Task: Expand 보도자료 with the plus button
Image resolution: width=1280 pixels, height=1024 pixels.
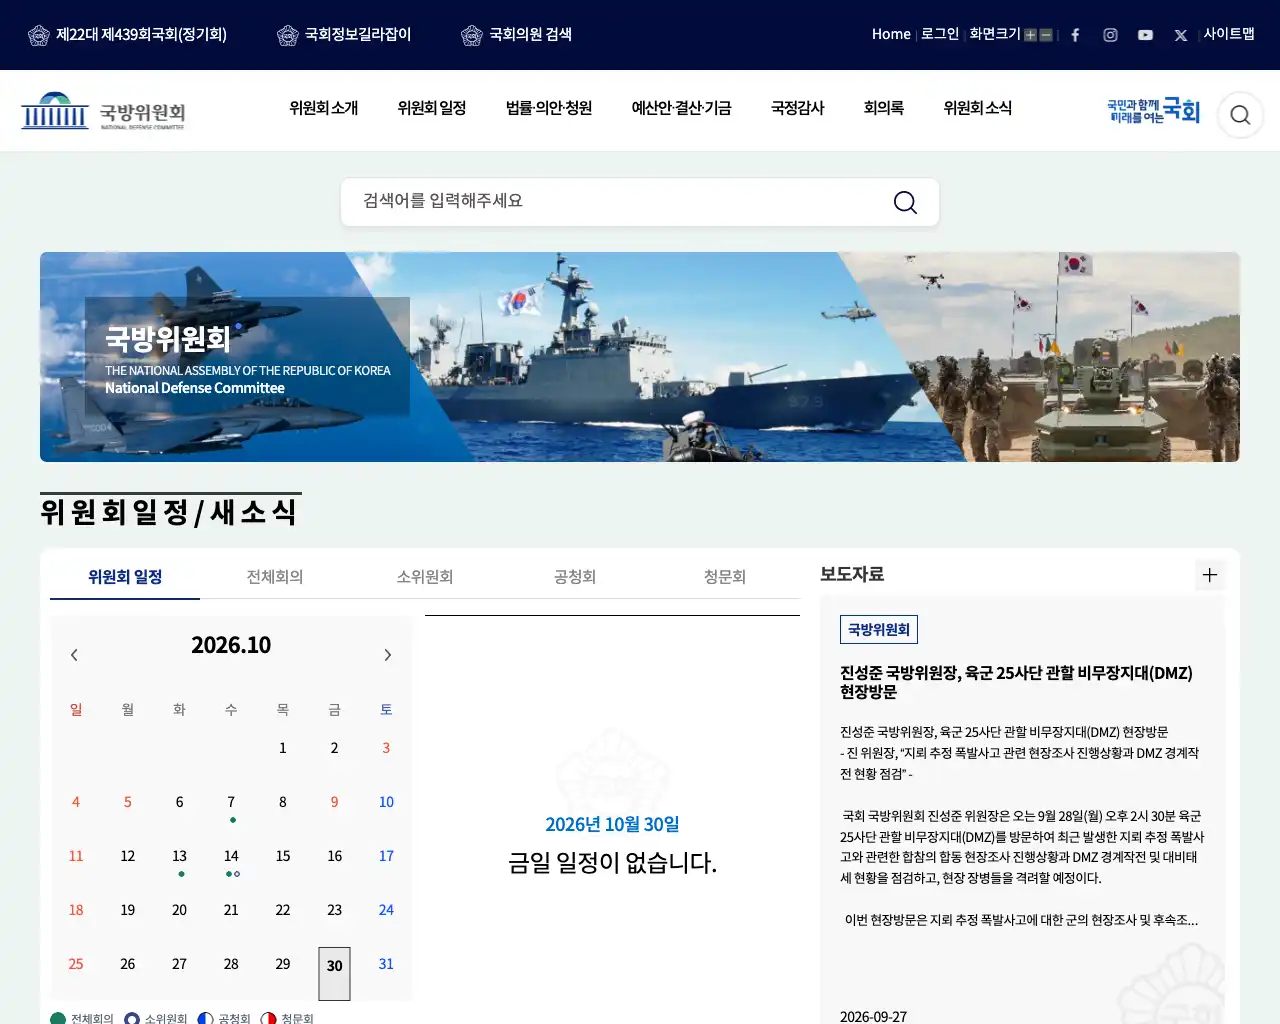Action: click(1210, 575)
